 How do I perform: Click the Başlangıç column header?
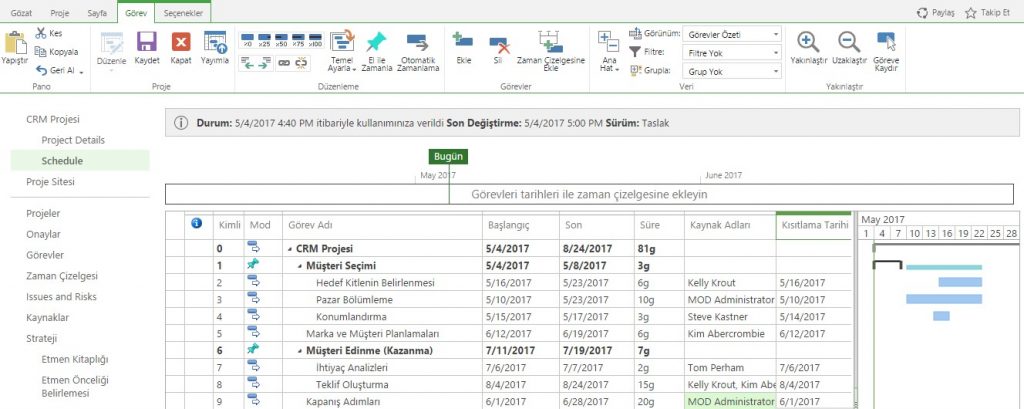pyautogui.click(x=520, y=225)
